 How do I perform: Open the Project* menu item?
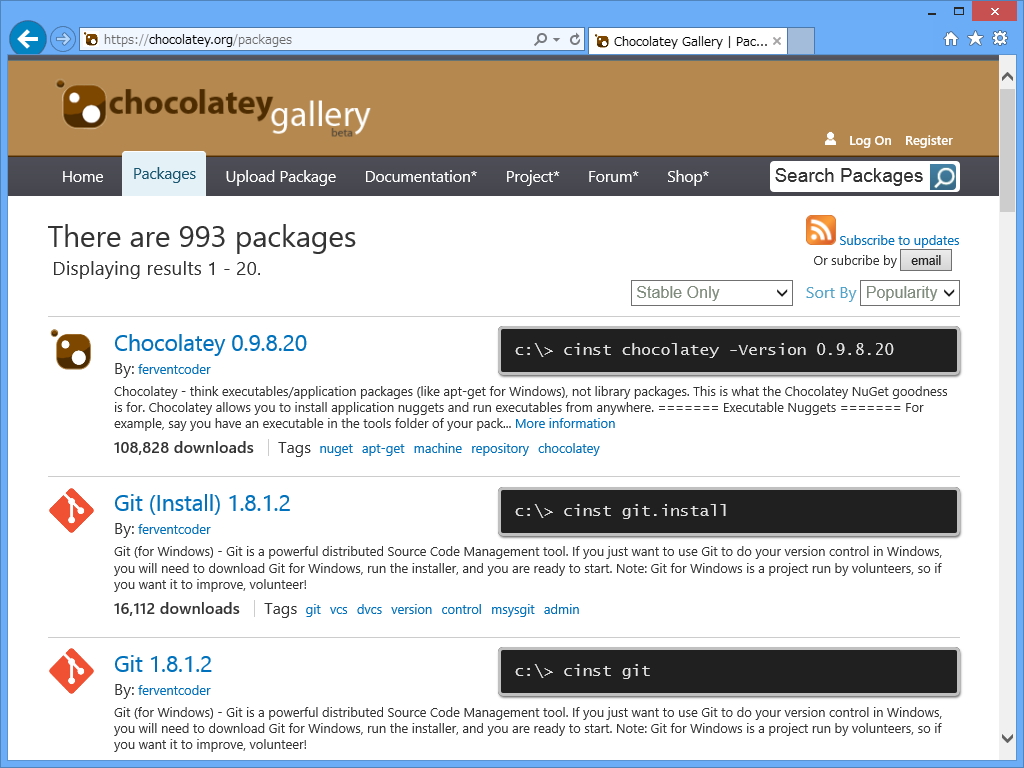click(532, 176)
